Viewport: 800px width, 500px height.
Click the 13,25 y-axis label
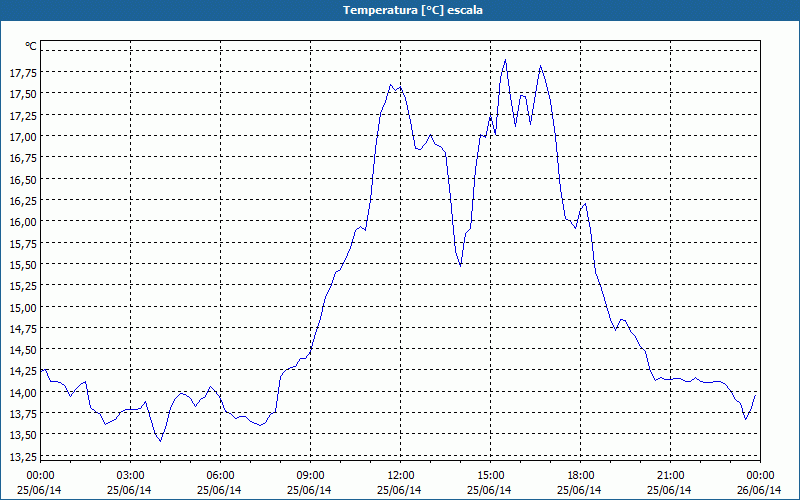click(x=23, y=457)
